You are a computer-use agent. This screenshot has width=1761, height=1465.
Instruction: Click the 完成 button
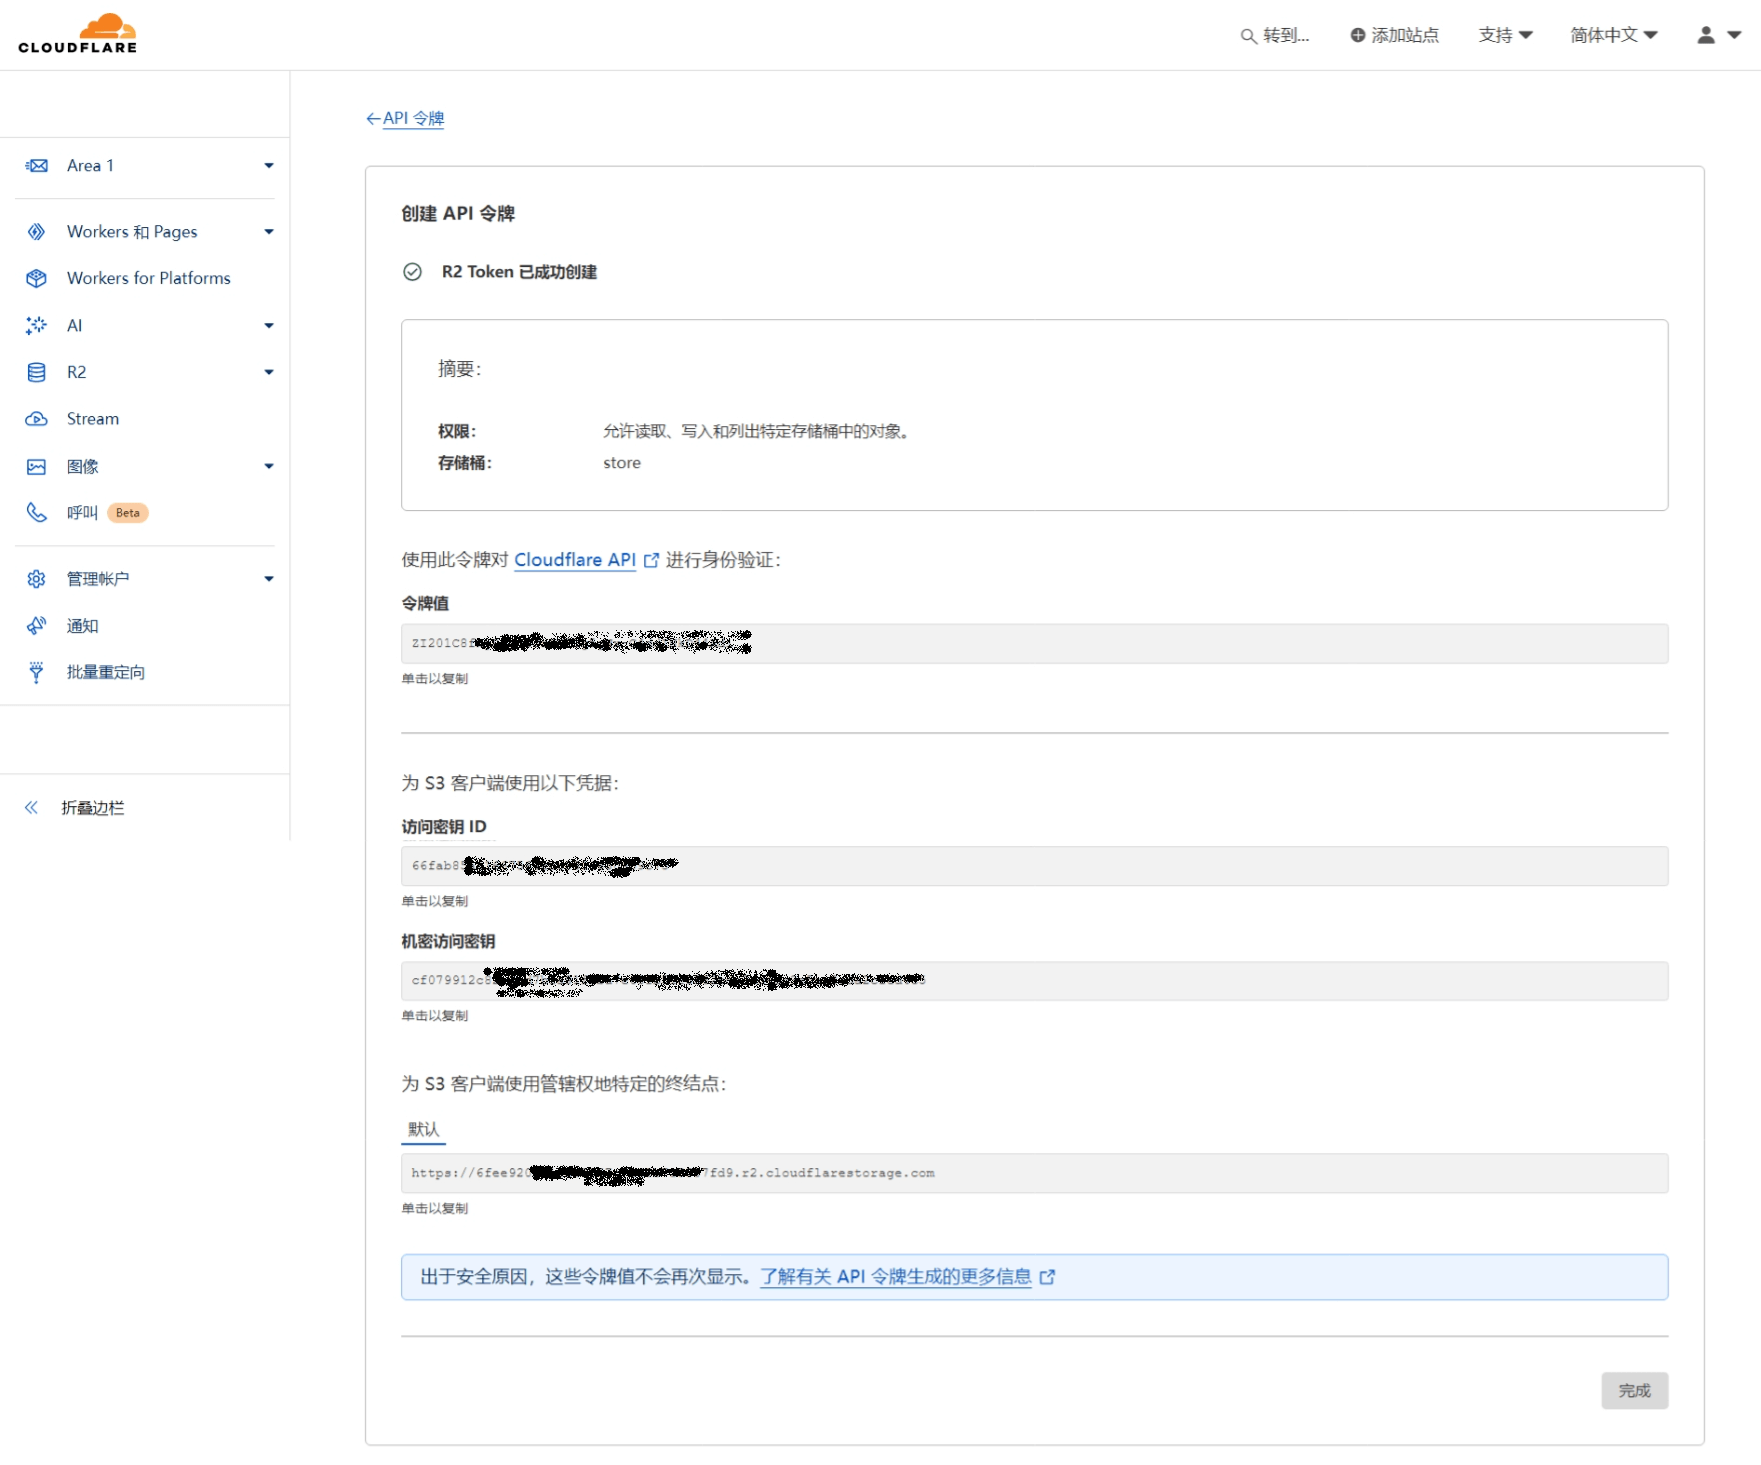click(x=1634, y=1390)
